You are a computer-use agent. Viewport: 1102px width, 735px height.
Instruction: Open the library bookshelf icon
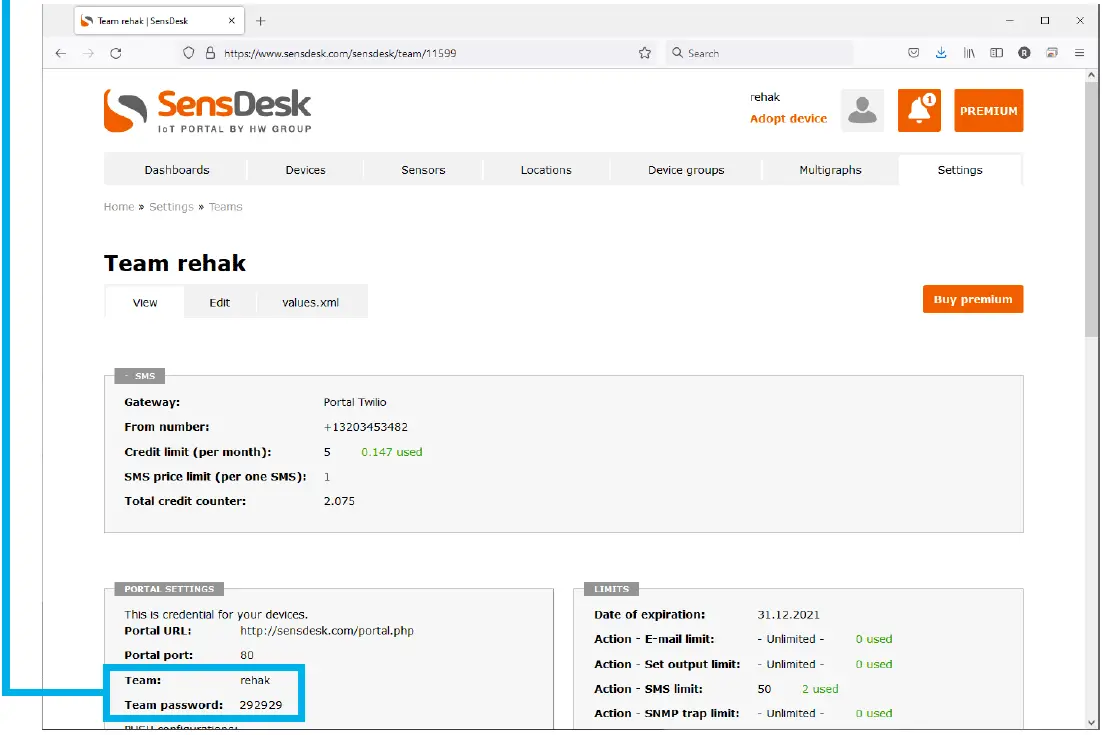click(x=969, y=53)
